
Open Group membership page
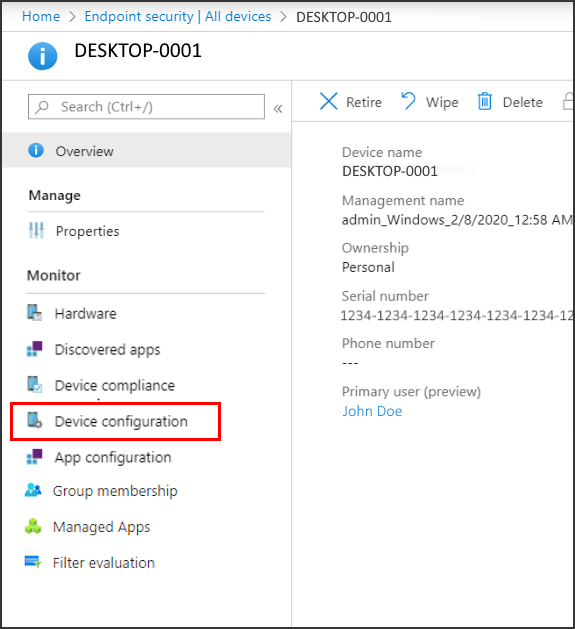[x=115, y=491]
